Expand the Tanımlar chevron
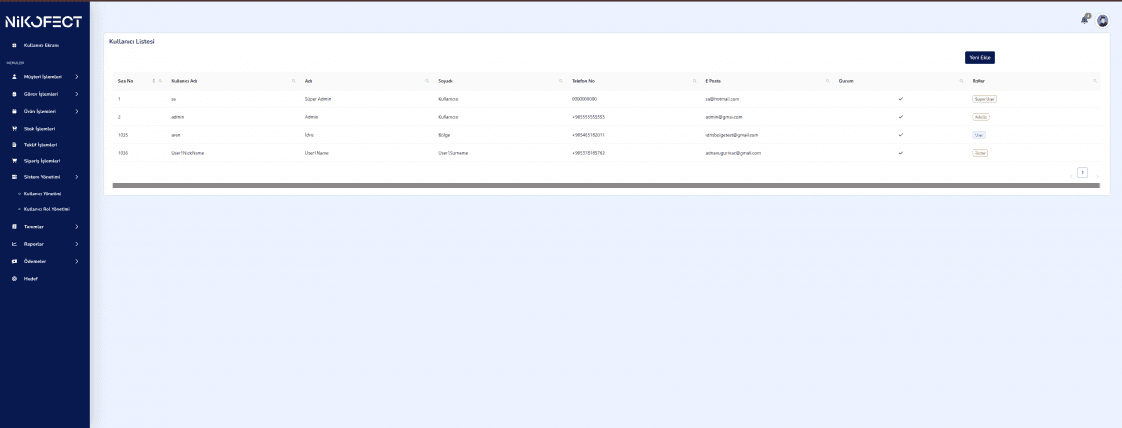Image resolution: width=1122 pixels, height=428 pixels. (x=77, y=226)
